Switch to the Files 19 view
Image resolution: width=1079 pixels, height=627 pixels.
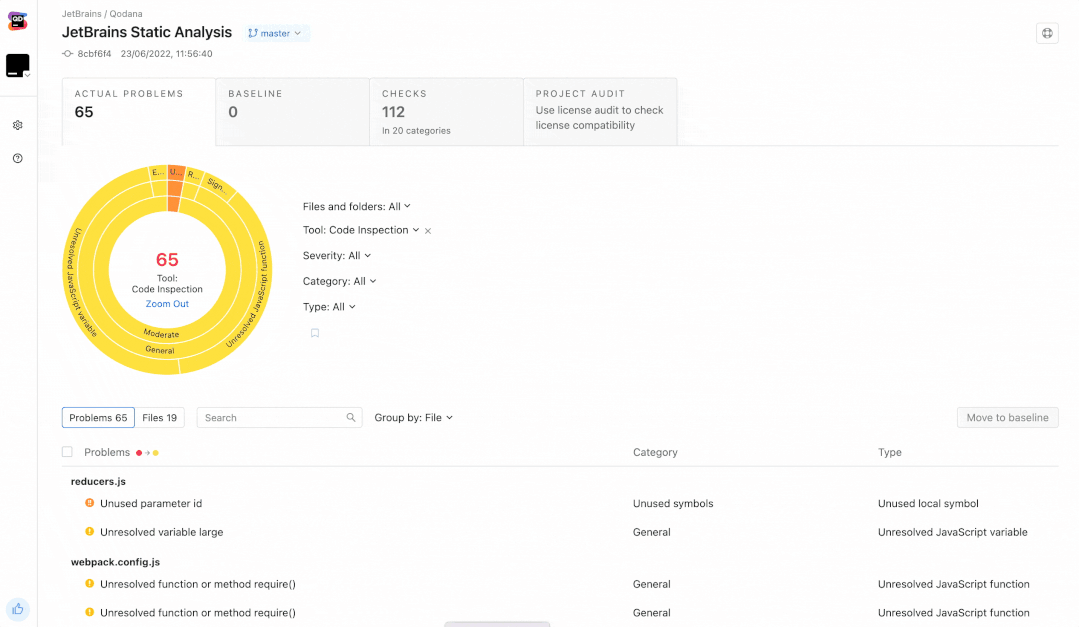pyautogui.click(x=160, y=418)
